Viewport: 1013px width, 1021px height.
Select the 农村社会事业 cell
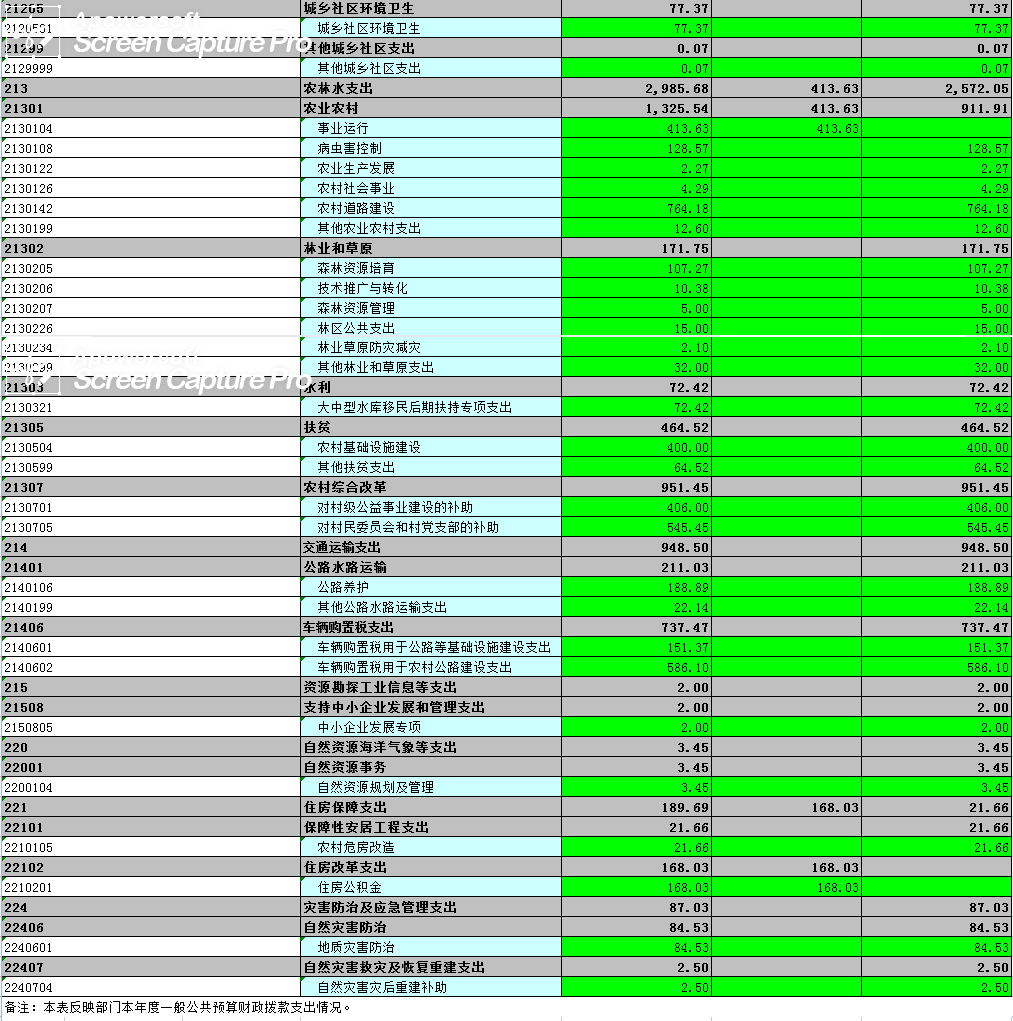(x=431, y=188)
